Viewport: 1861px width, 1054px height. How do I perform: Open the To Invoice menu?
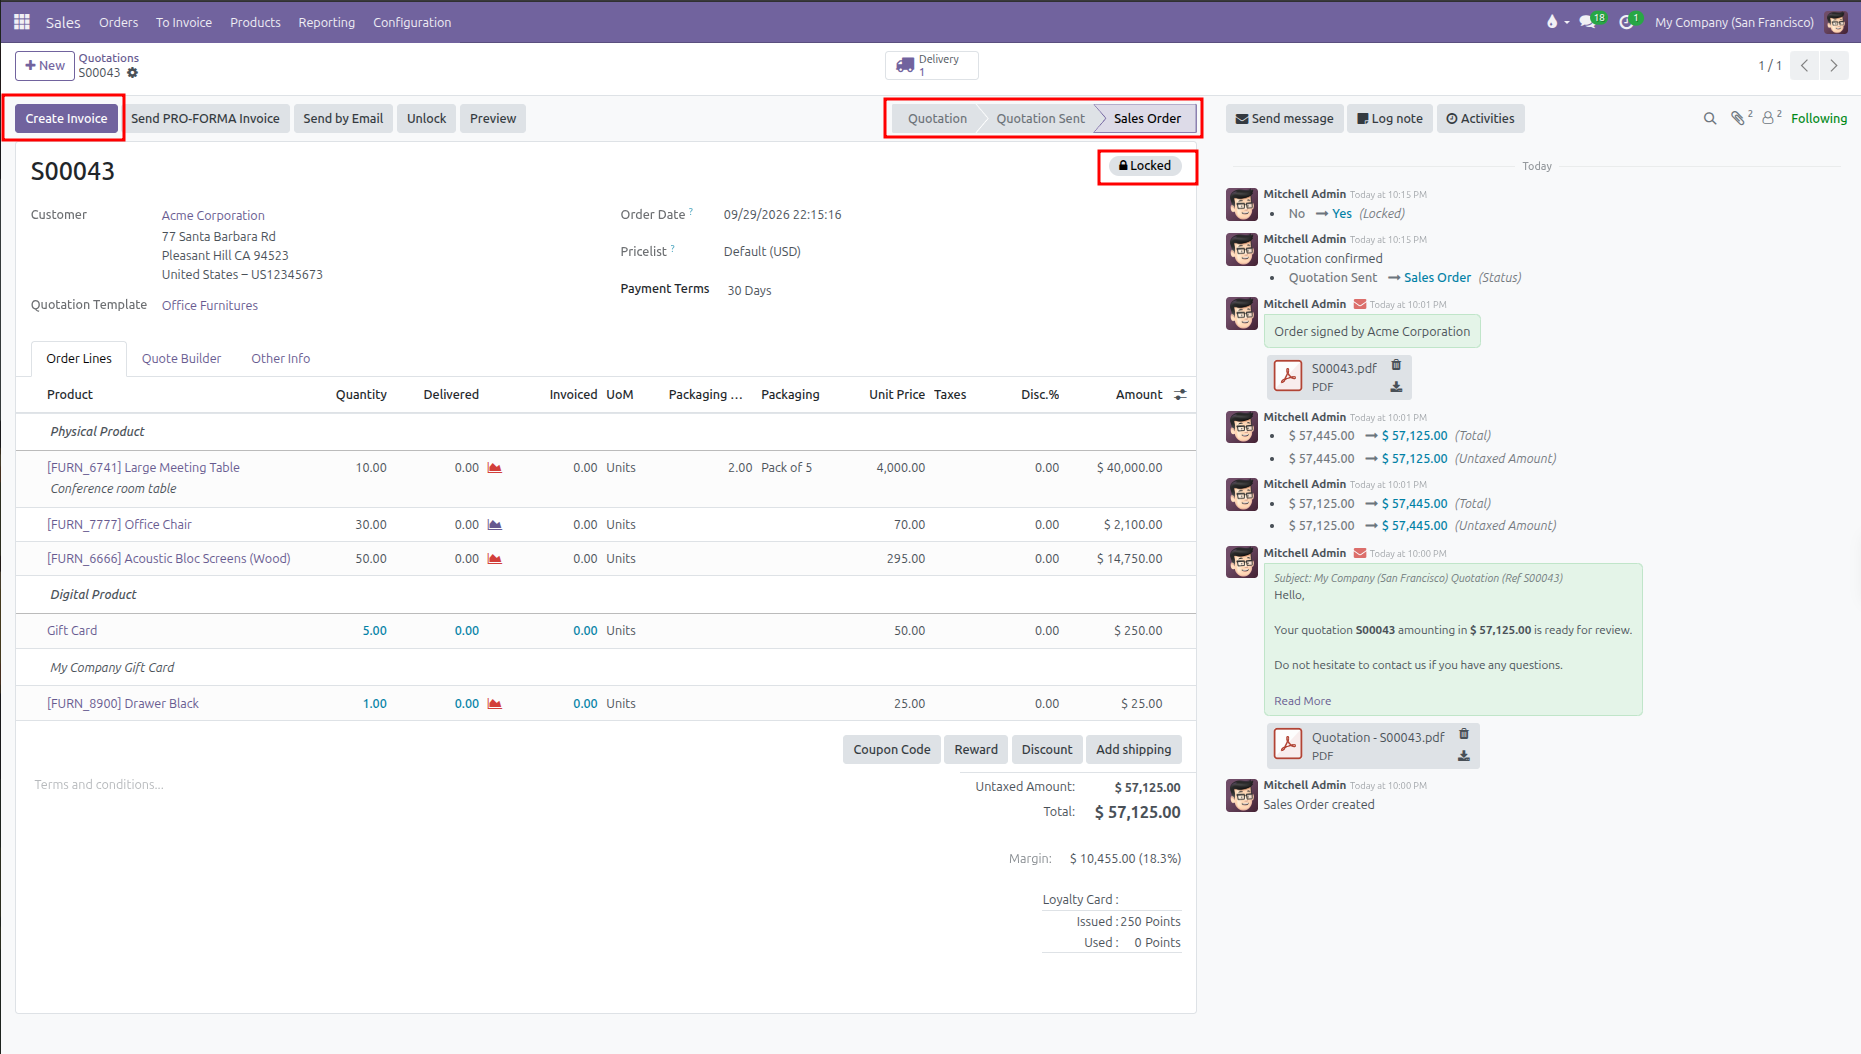[x=184, y=22]
